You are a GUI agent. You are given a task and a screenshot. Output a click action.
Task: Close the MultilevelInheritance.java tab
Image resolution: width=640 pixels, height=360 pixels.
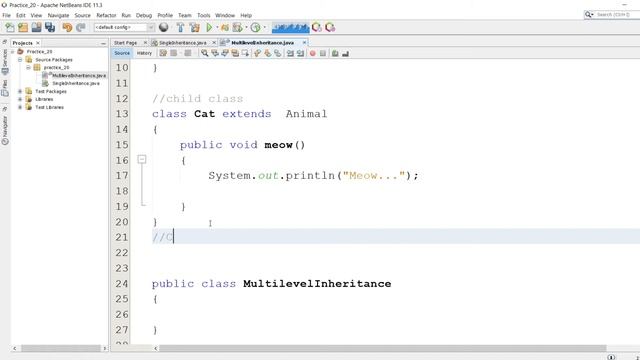(x=304, y=42)
